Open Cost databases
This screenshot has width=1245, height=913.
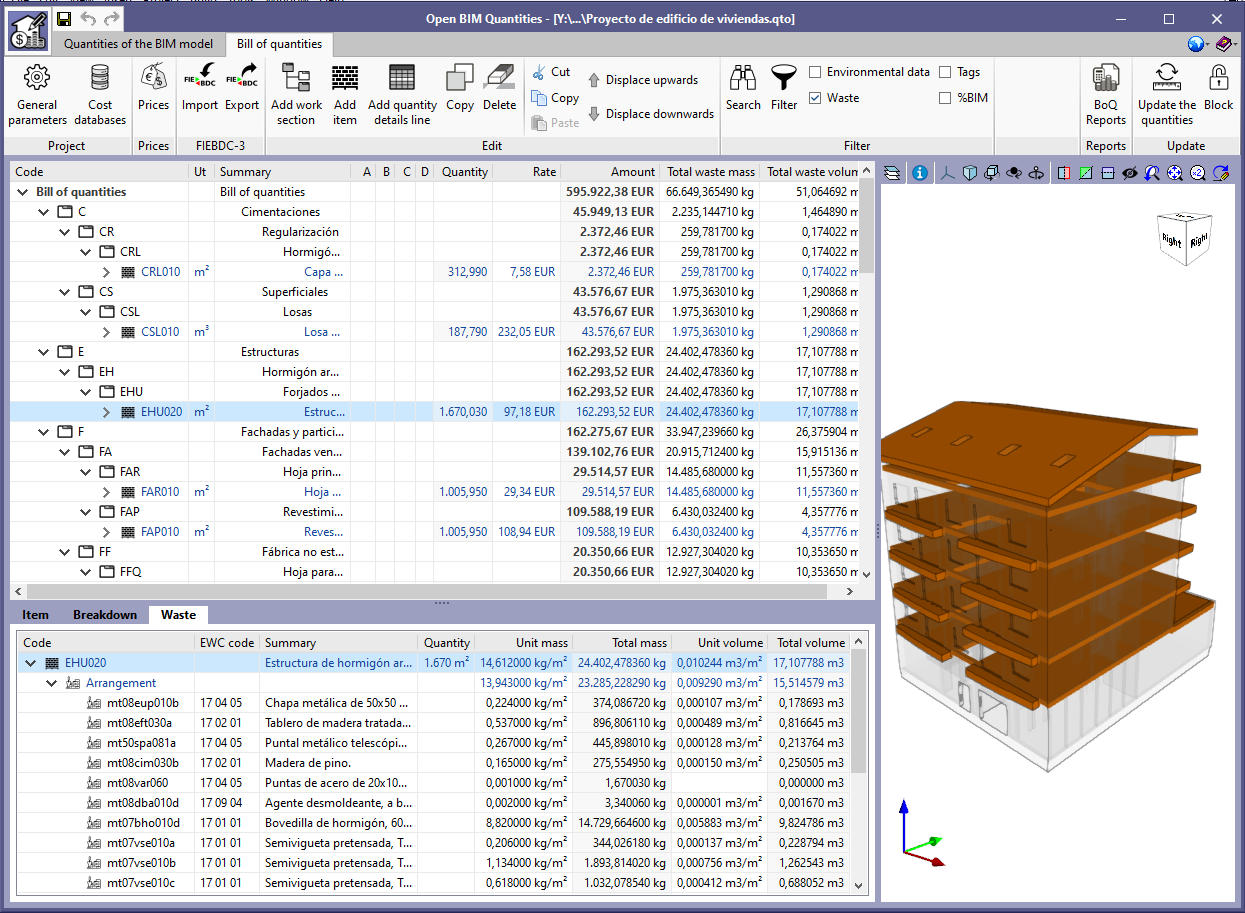pyautogui.click(x=100, y=95)
